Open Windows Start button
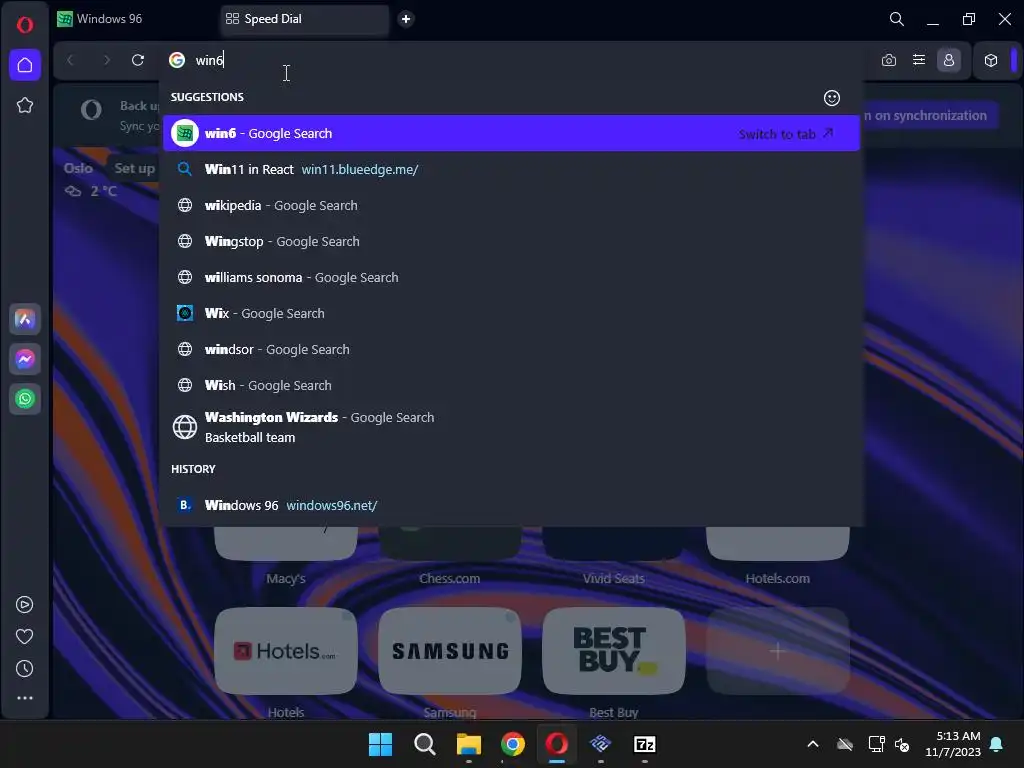 tap(380, 744)
